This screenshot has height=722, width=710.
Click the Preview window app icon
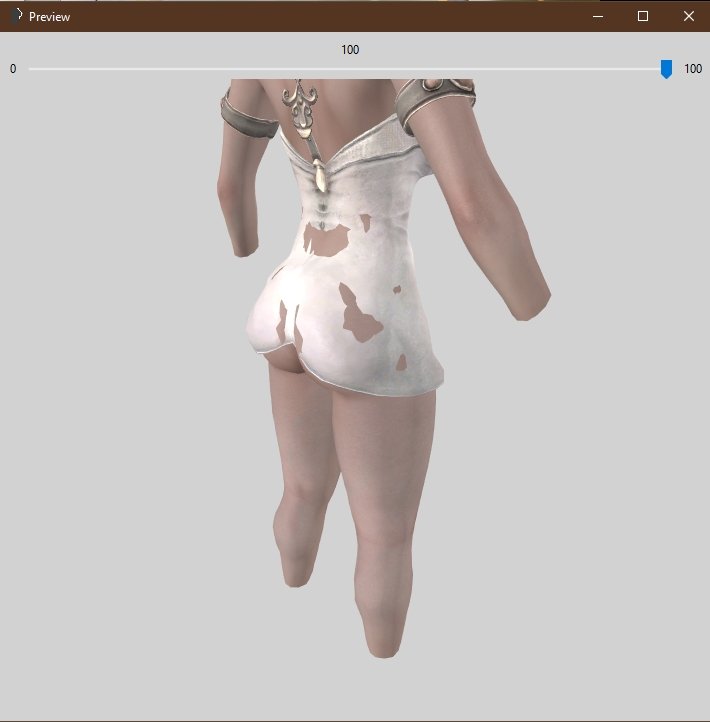coord(14,16)
